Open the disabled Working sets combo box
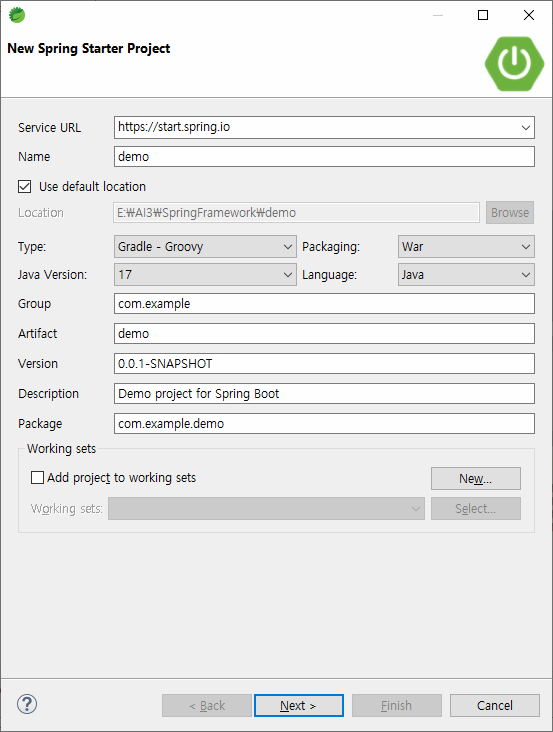 coord(266,508)
